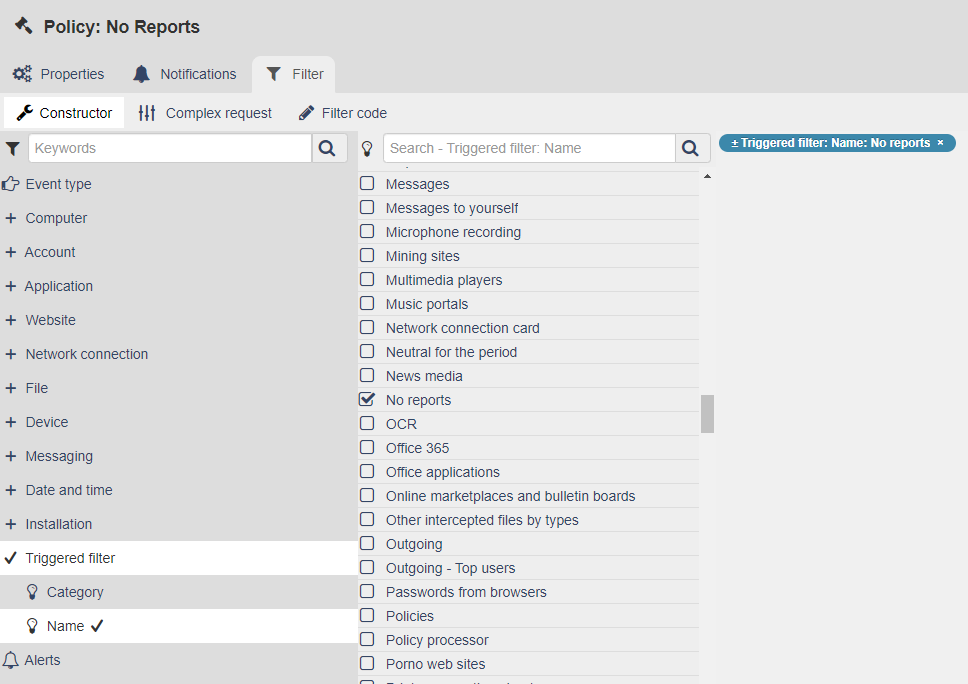Expand the Network connection group
This screenshot has width=968, height=684.
point(11,354)
